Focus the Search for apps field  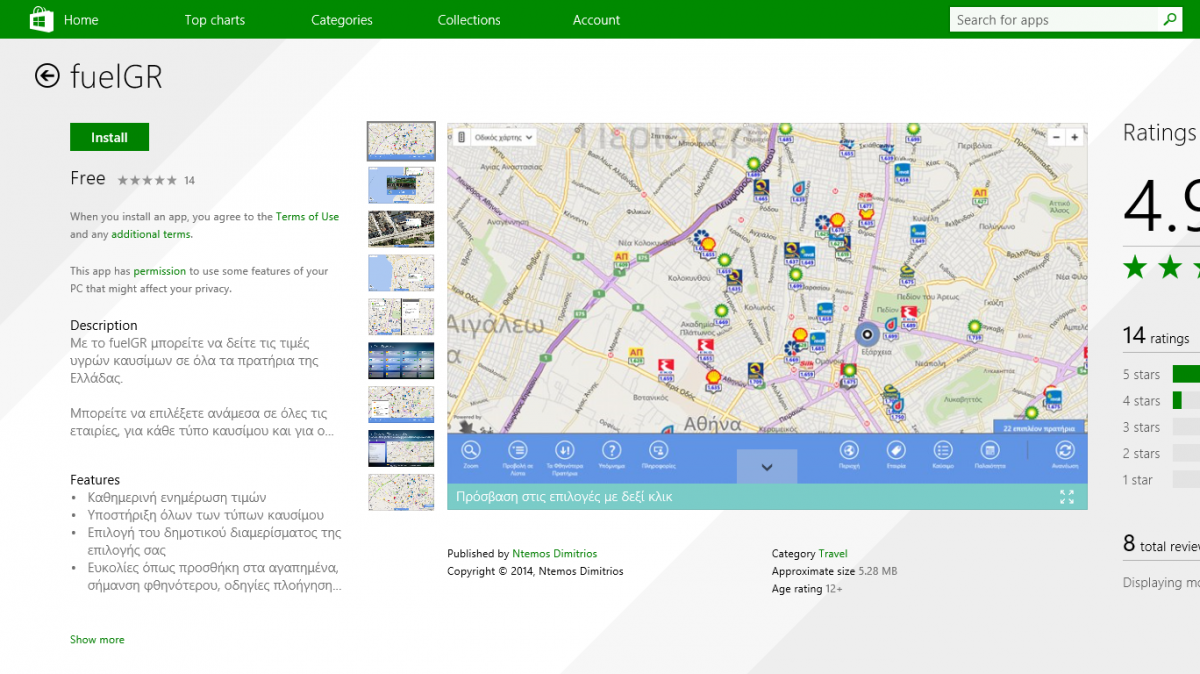(1055, 20)
